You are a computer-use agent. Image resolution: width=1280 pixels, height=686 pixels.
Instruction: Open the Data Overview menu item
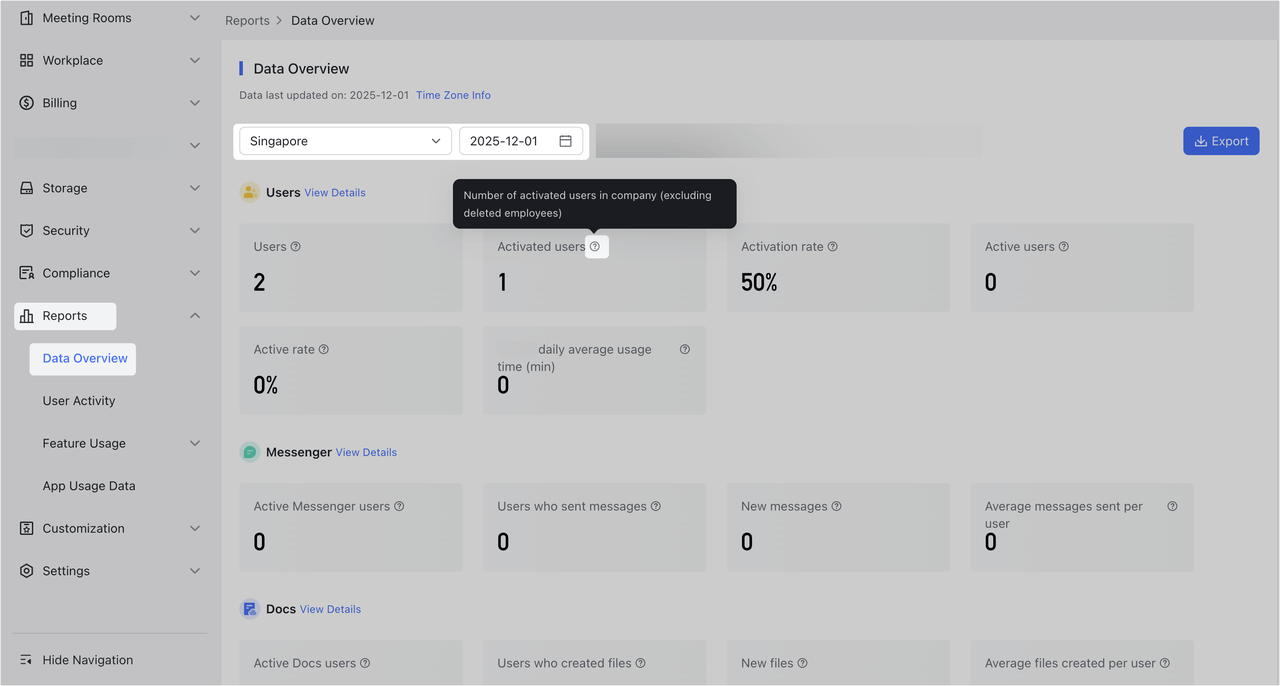point(85,358)
